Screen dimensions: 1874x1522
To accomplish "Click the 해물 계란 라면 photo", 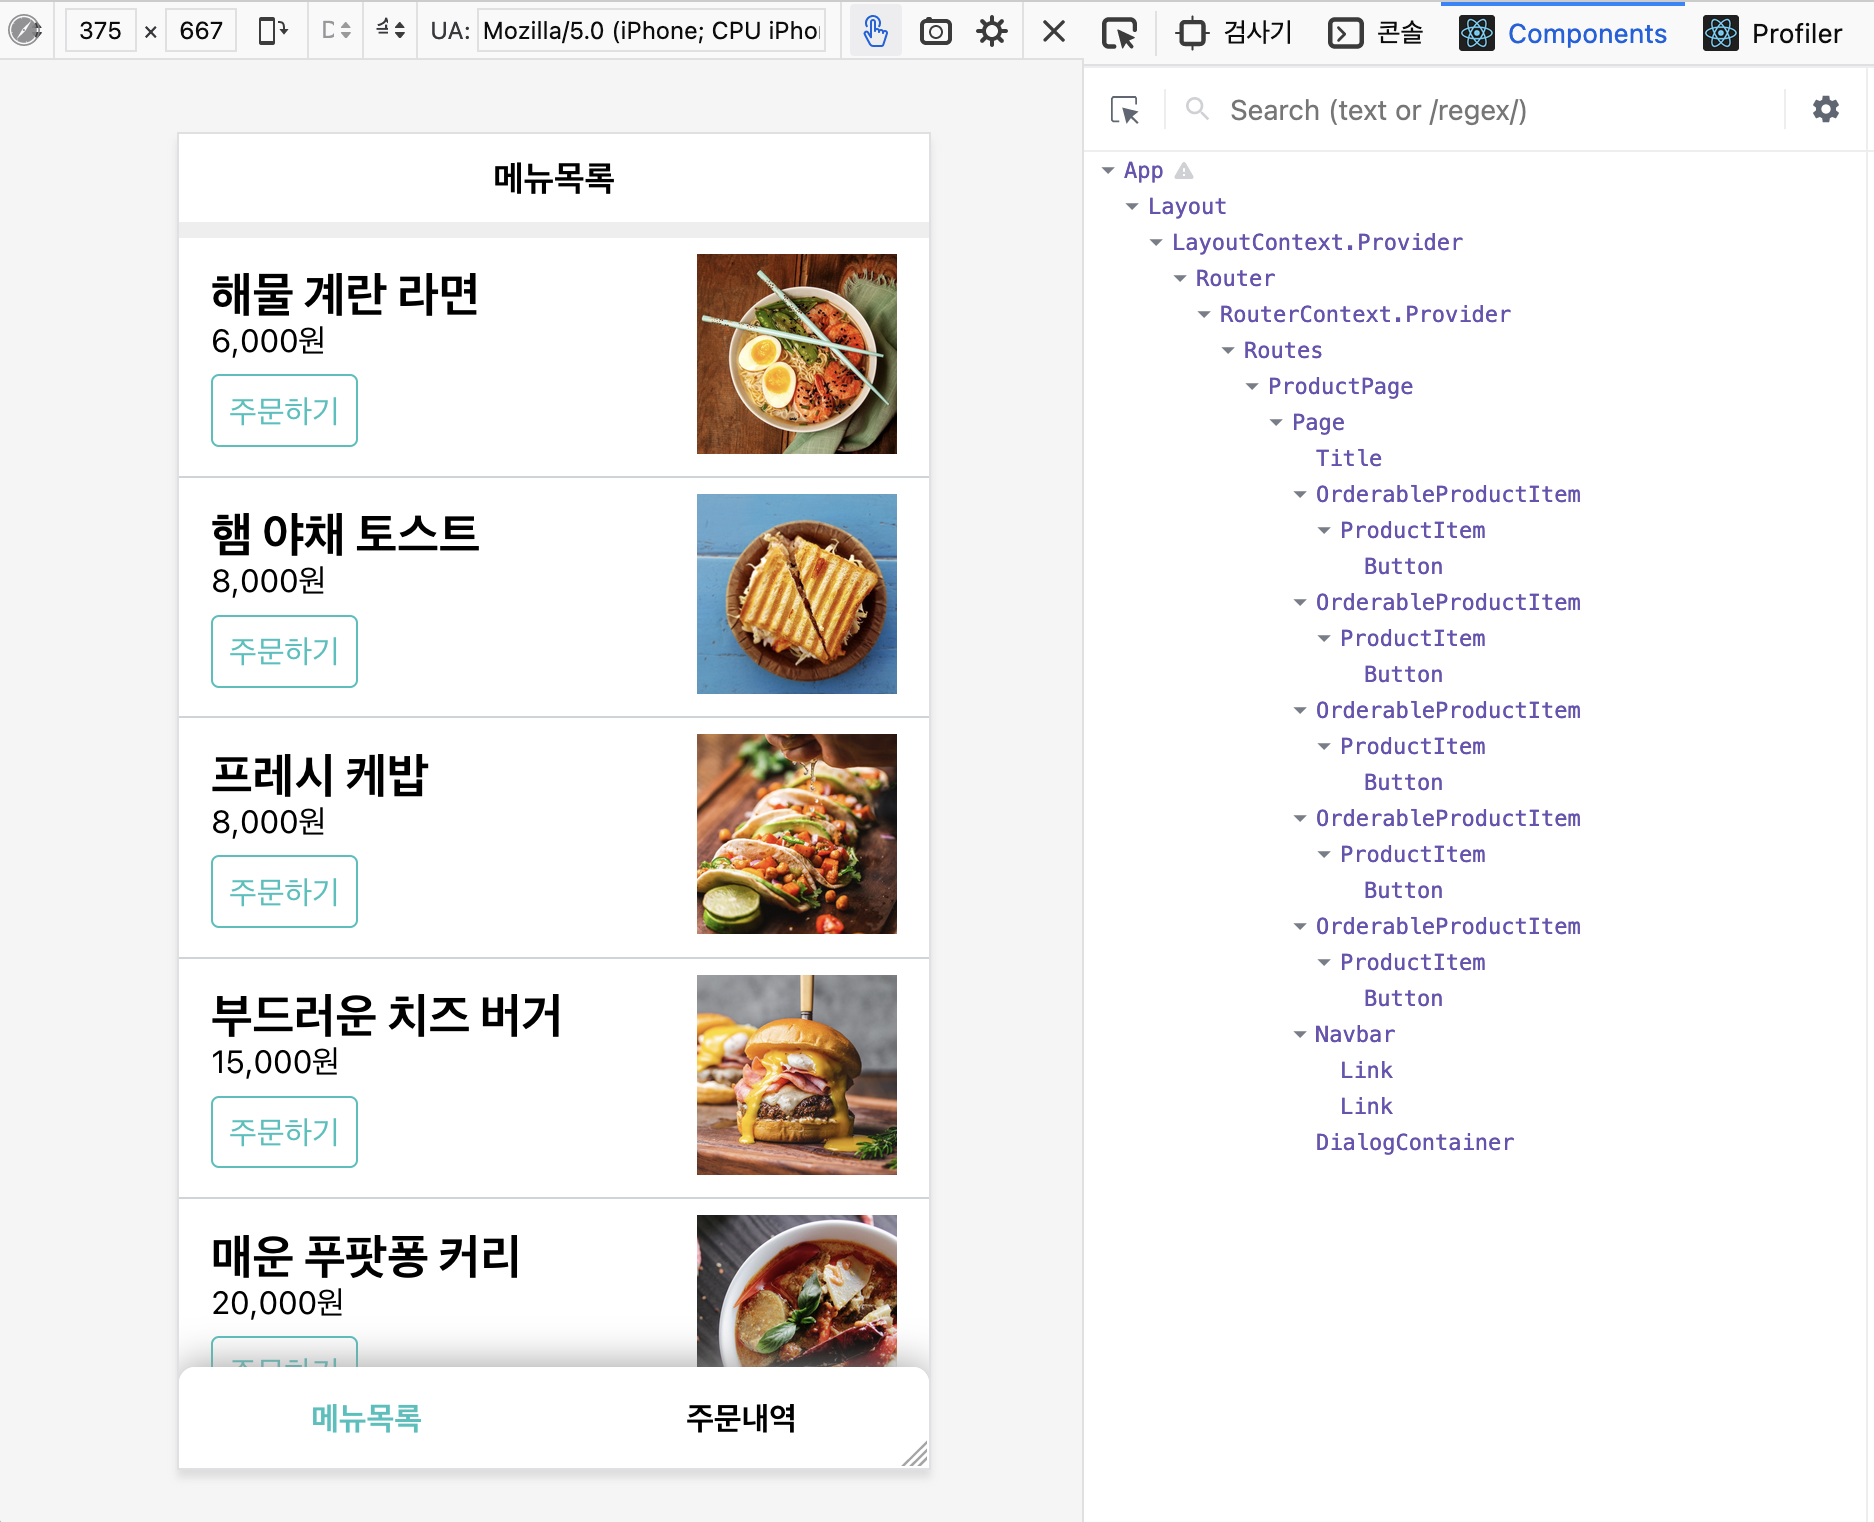I will (x=797, y=354).
